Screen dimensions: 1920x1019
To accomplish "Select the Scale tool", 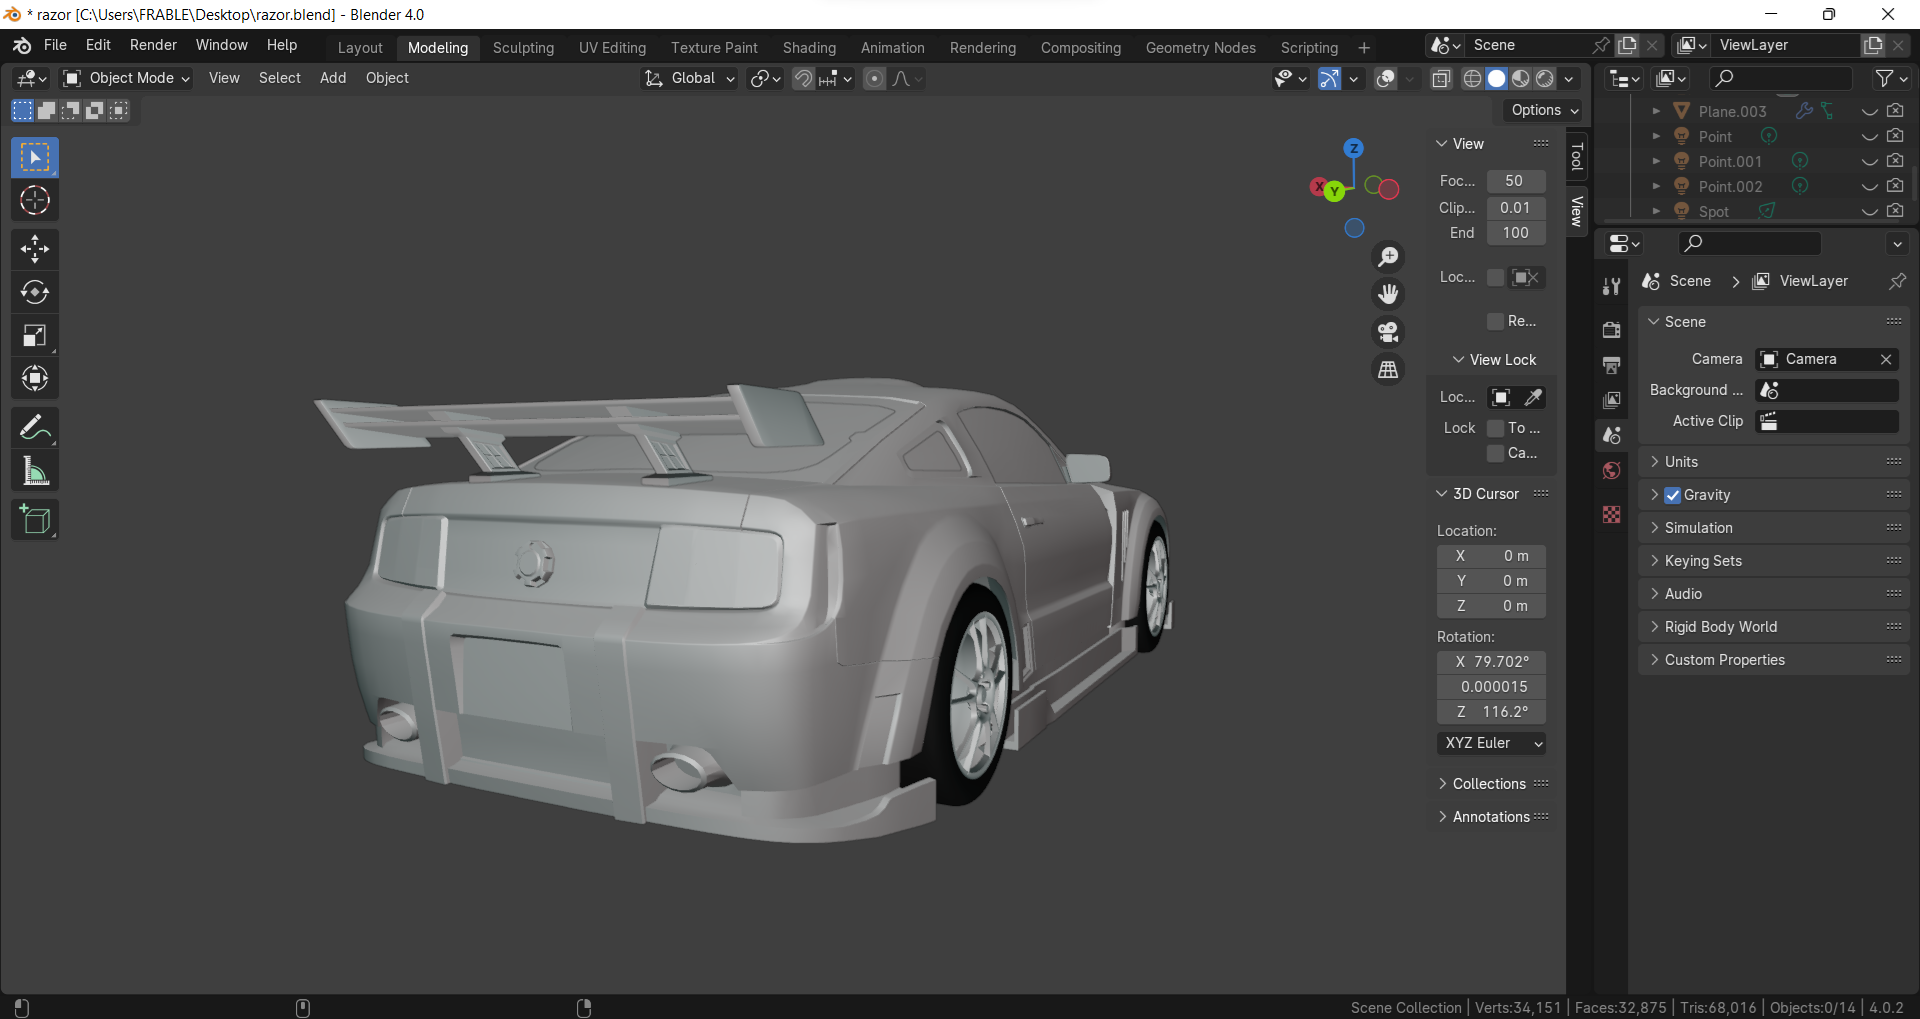I will [x=35, y=336].
